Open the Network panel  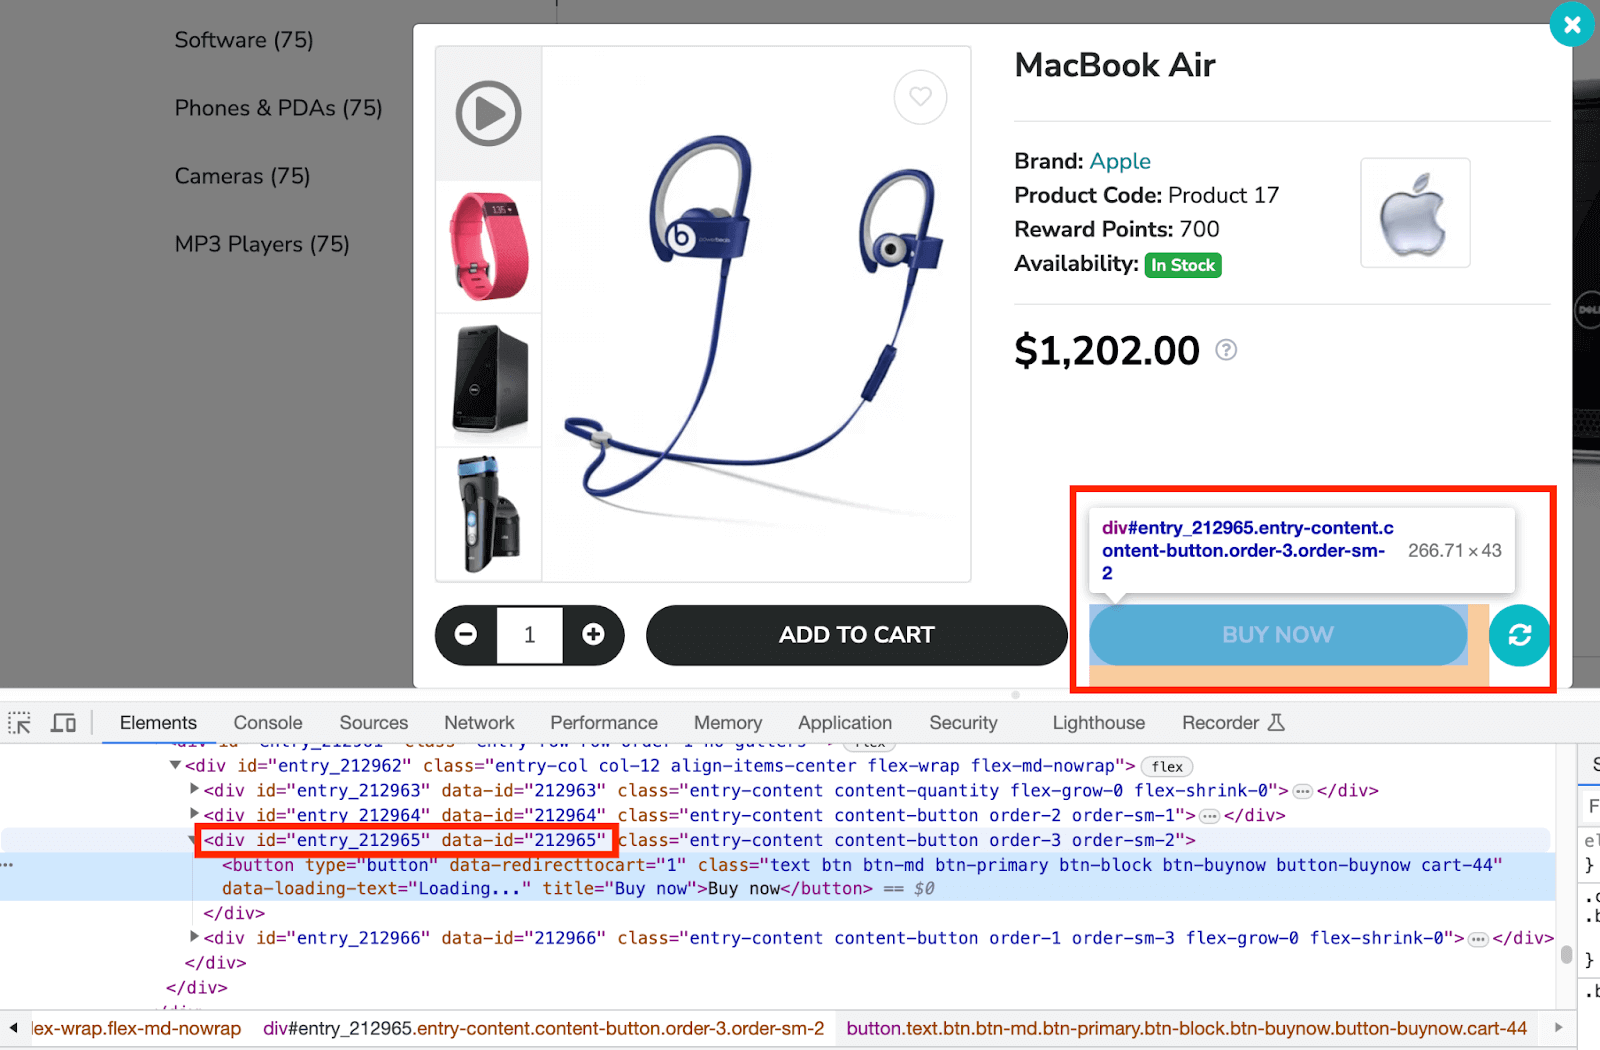pyautogui.click(x=479, y=722)
